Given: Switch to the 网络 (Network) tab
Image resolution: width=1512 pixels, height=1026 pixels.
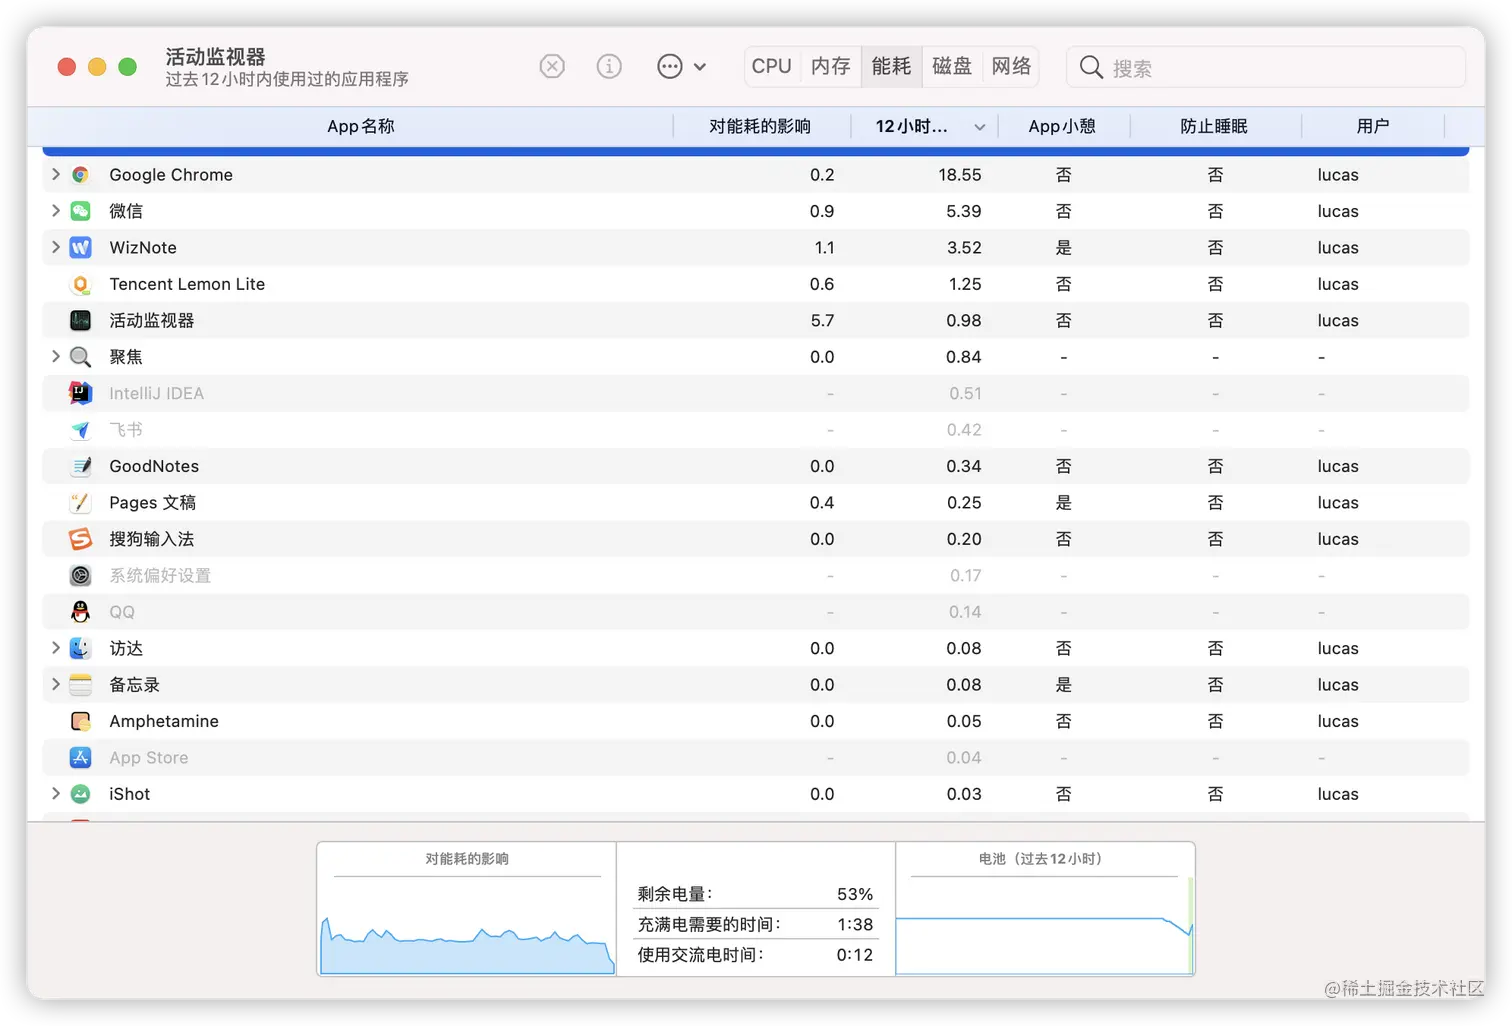Looking at the screenshot, I should tap(1011, 66).
